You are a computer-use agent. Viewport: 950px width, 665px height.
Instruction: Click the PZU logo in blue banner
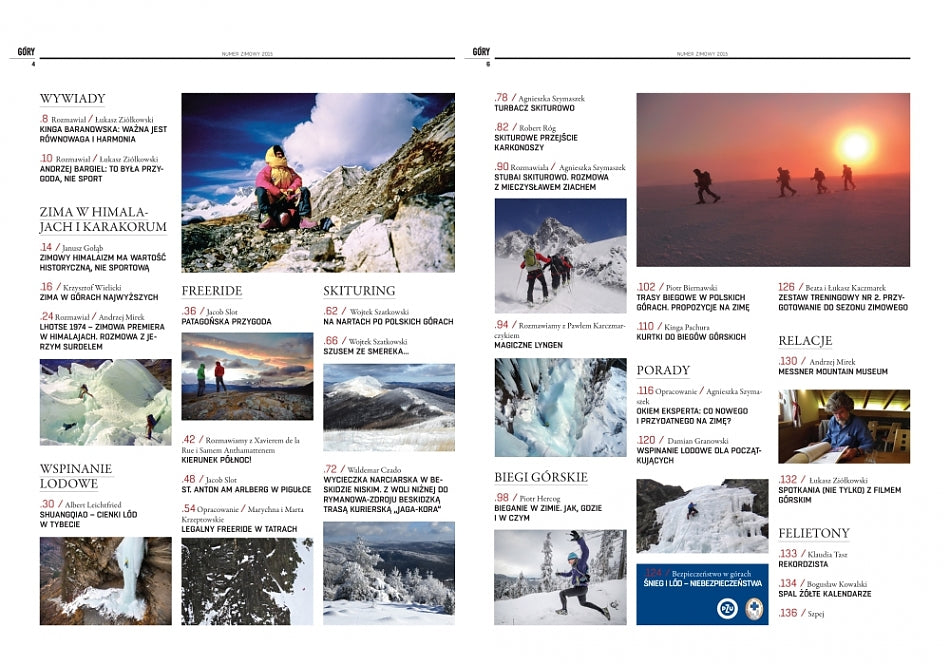726,608
